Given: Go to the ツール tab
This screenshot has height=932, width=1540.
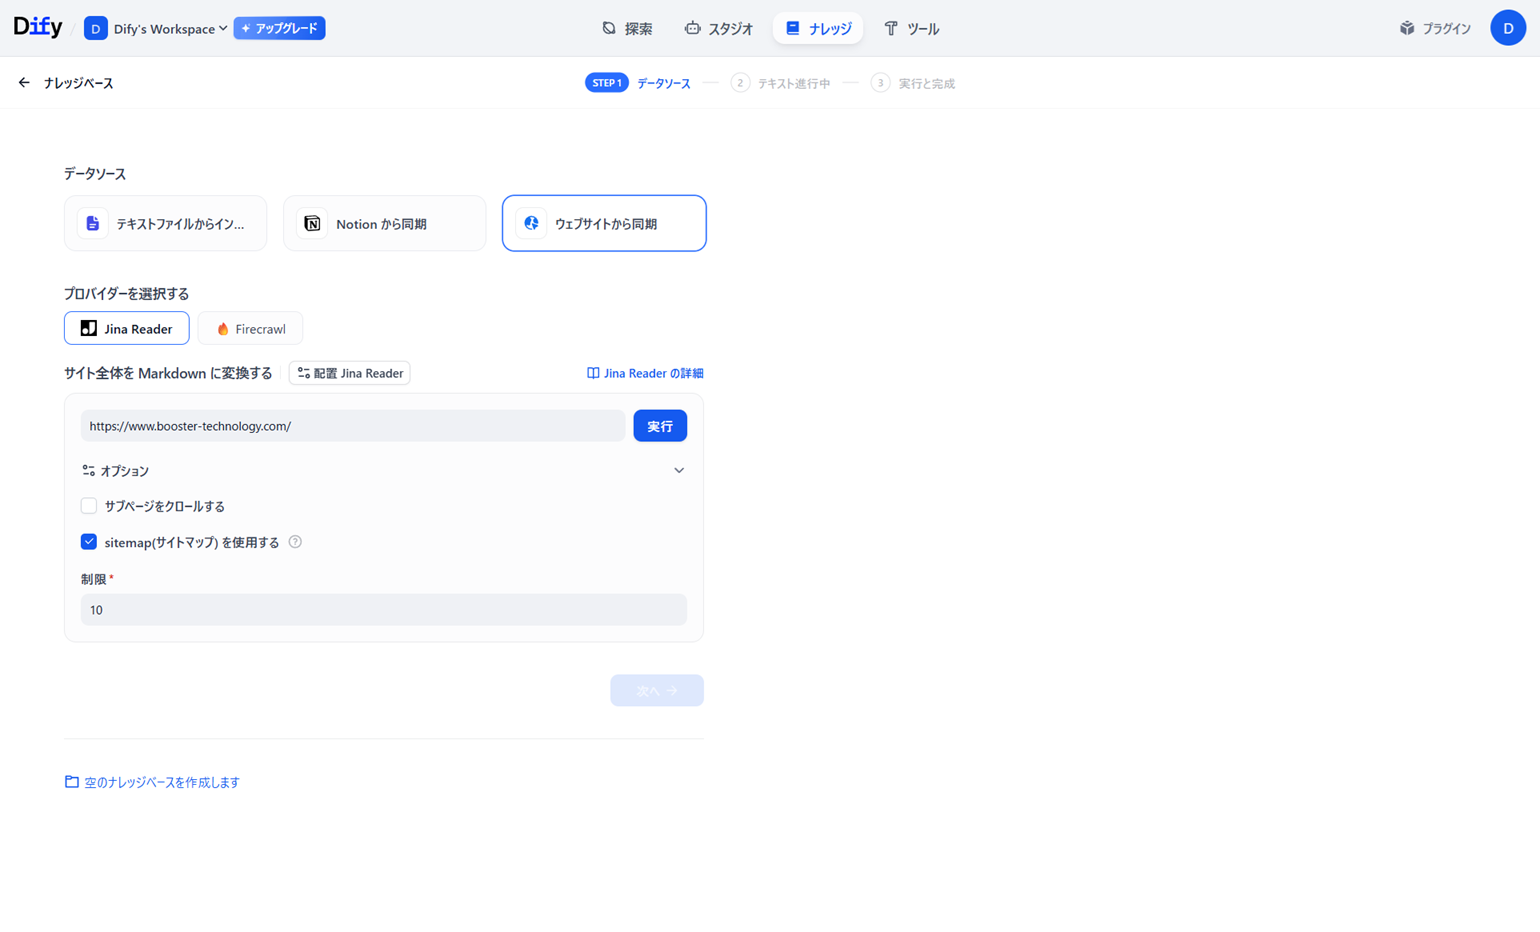Looking at the screenshot, I should [911, 29].
